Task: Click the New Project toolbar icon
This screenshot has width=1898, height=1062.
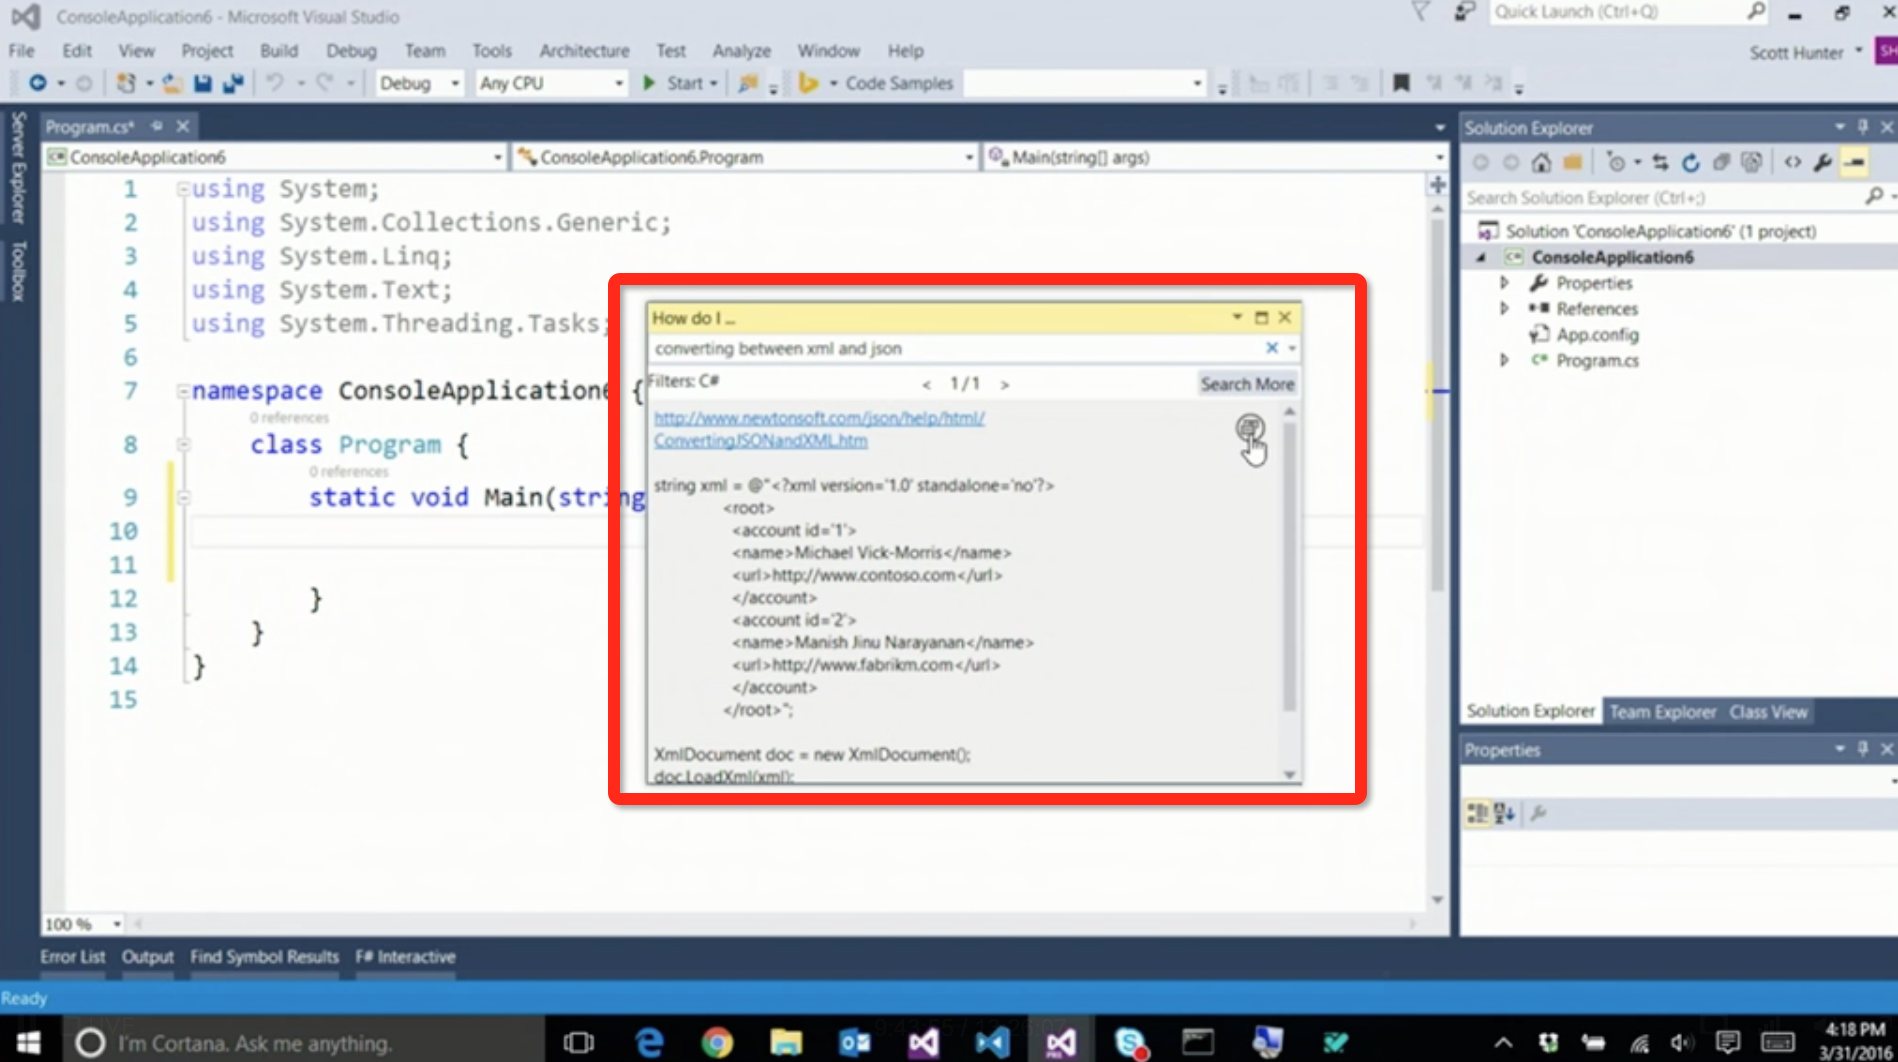Action: point(125,83)
